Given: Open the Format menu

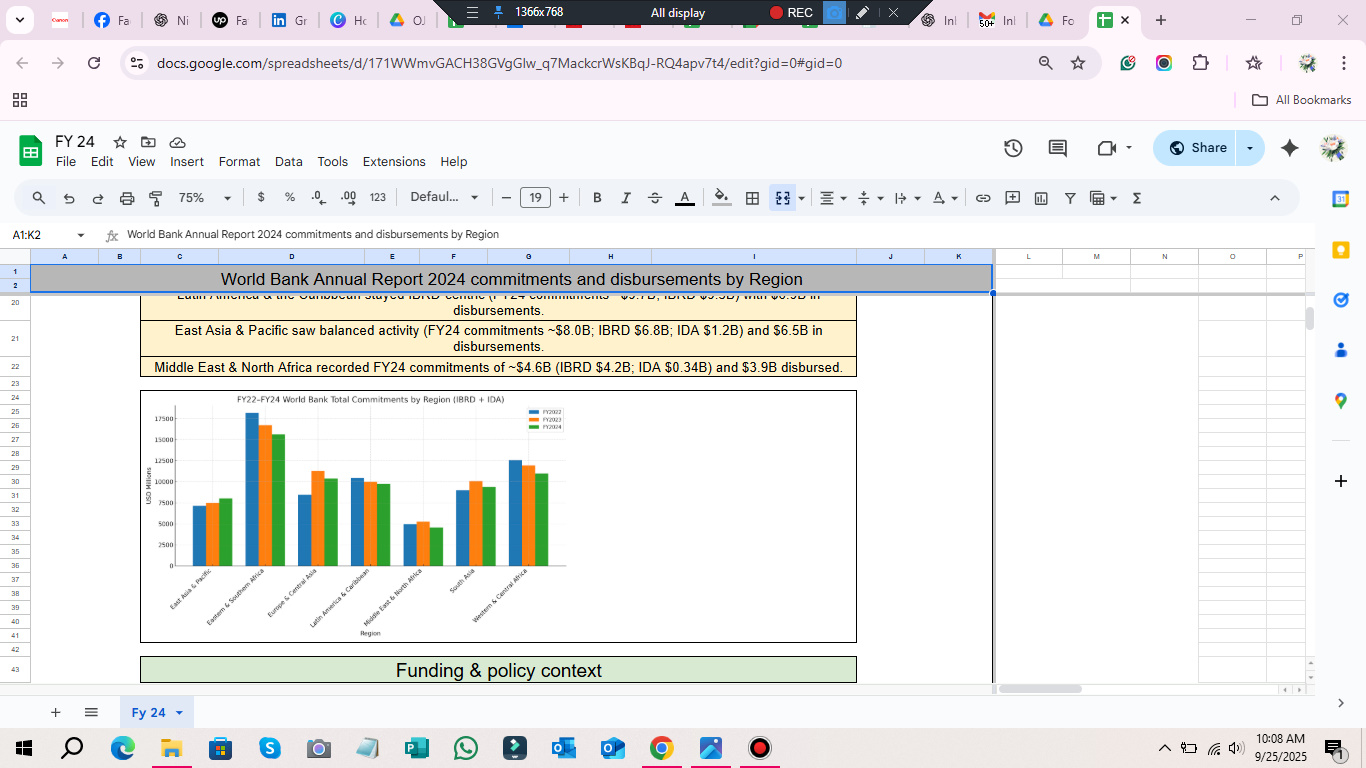Looking at the screenshot, I should (x=239, y=162).
